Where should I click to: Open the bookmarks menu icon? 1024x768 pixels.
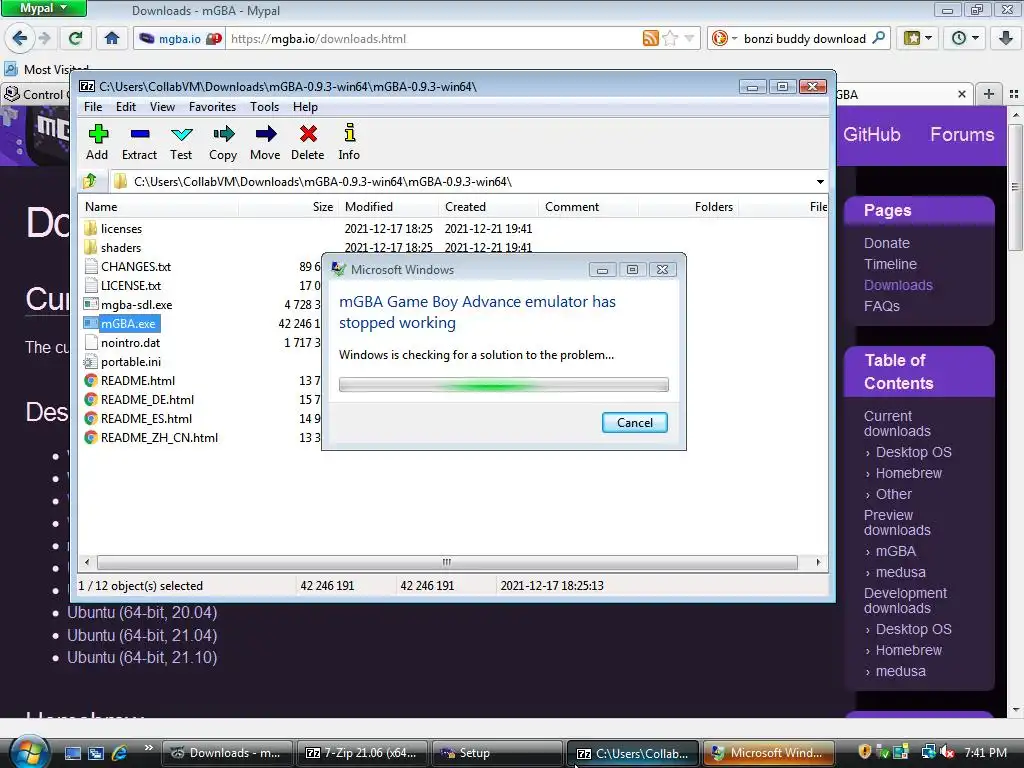pos(912,39)
